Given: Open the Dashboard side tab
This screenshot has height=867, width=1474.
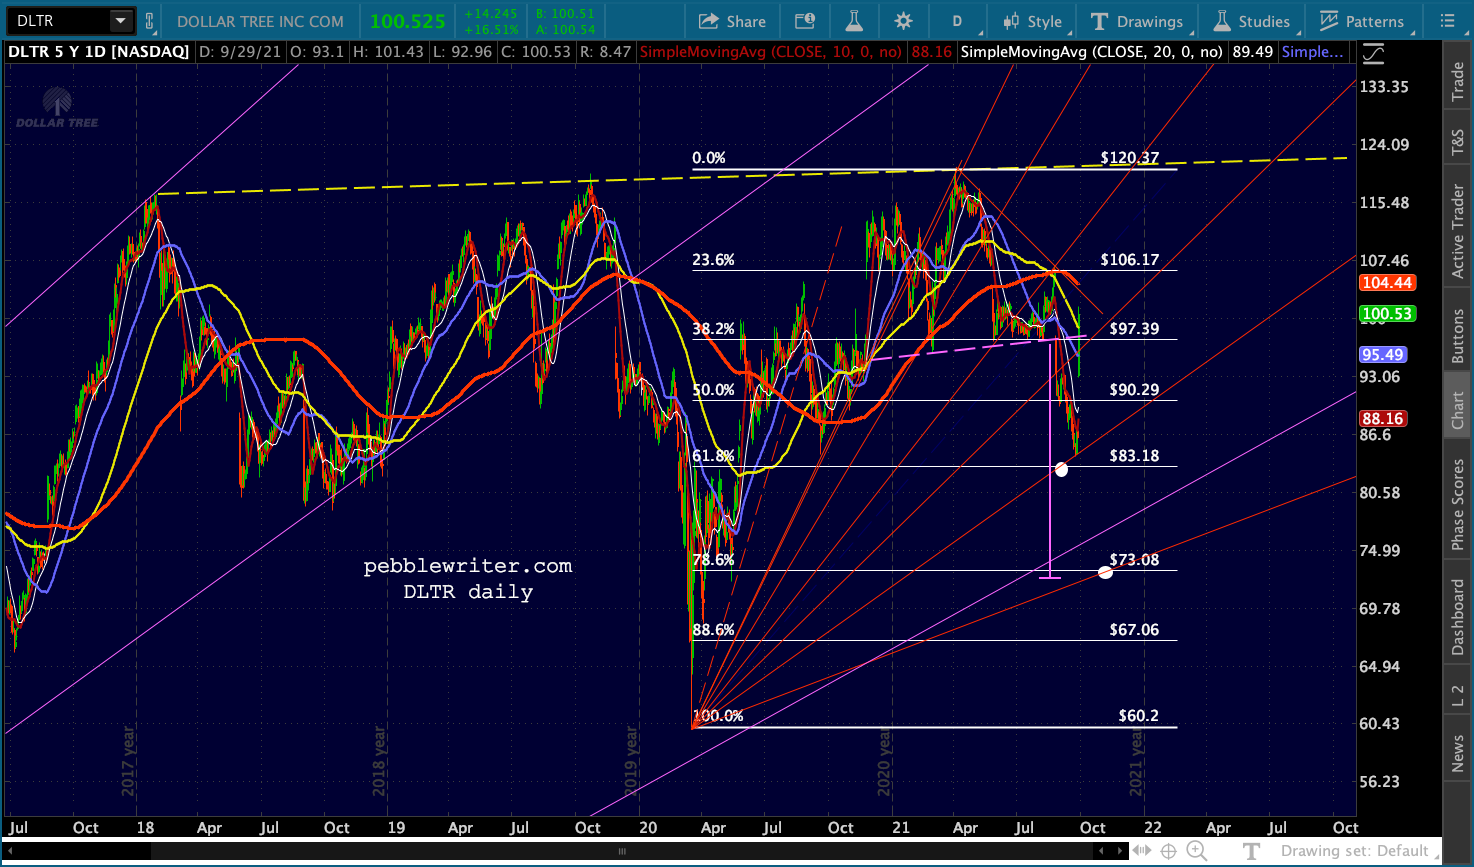Looking at the screenshot, I should (1458, 617).
